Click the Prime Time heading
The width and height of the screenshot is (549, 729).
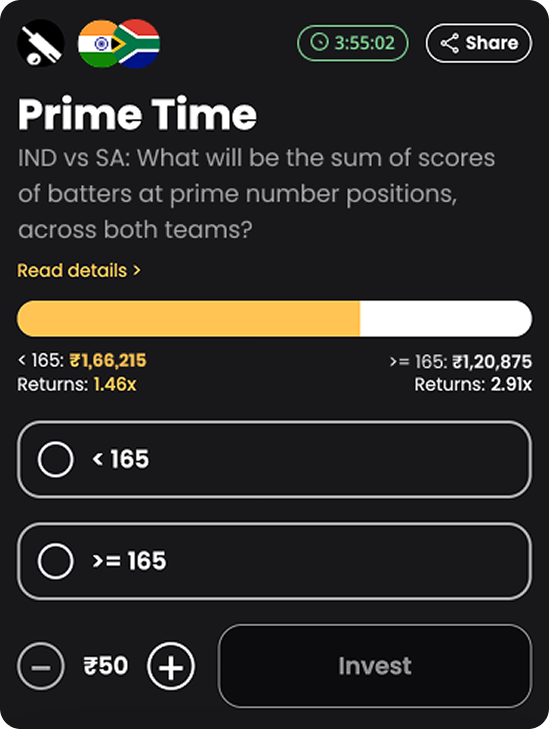tap(137, 114)
